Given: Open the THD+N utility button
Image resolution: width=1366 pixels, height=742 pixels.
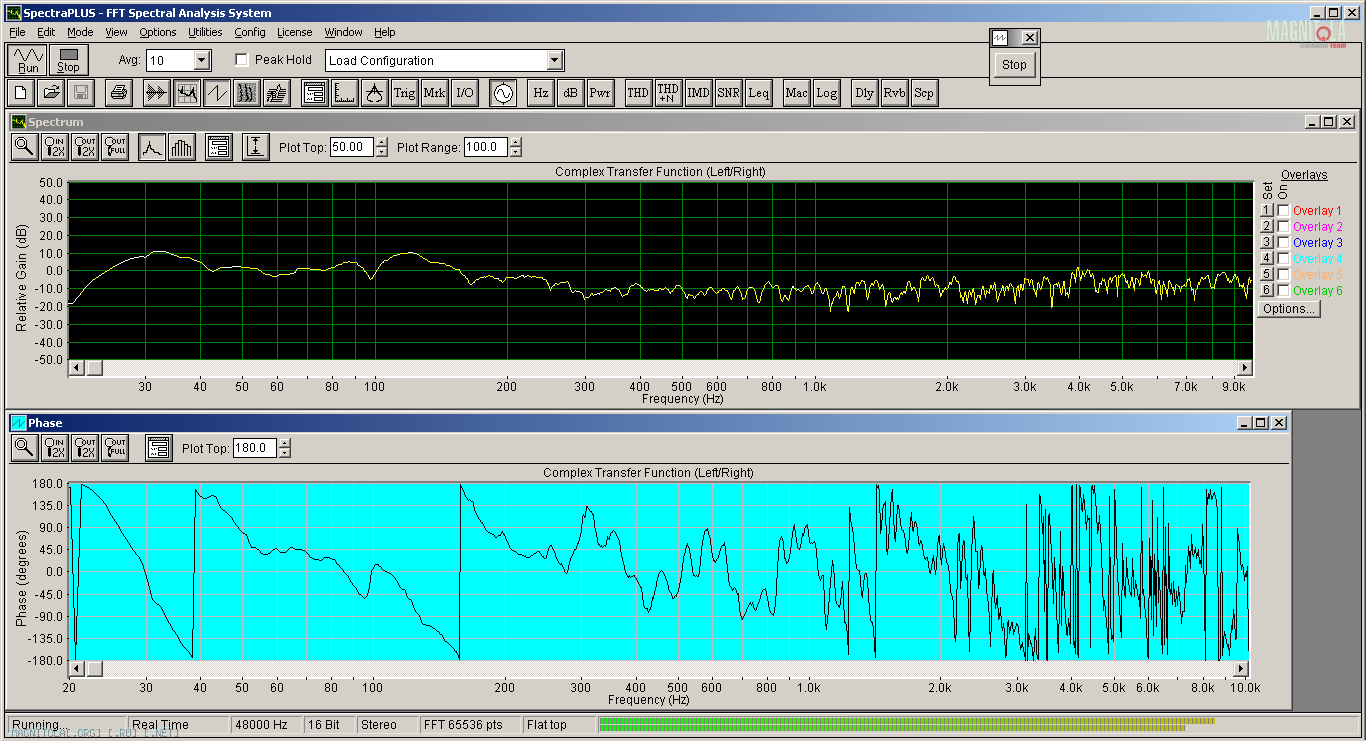Looking at the screenshot, I should [x=668, y=93].
